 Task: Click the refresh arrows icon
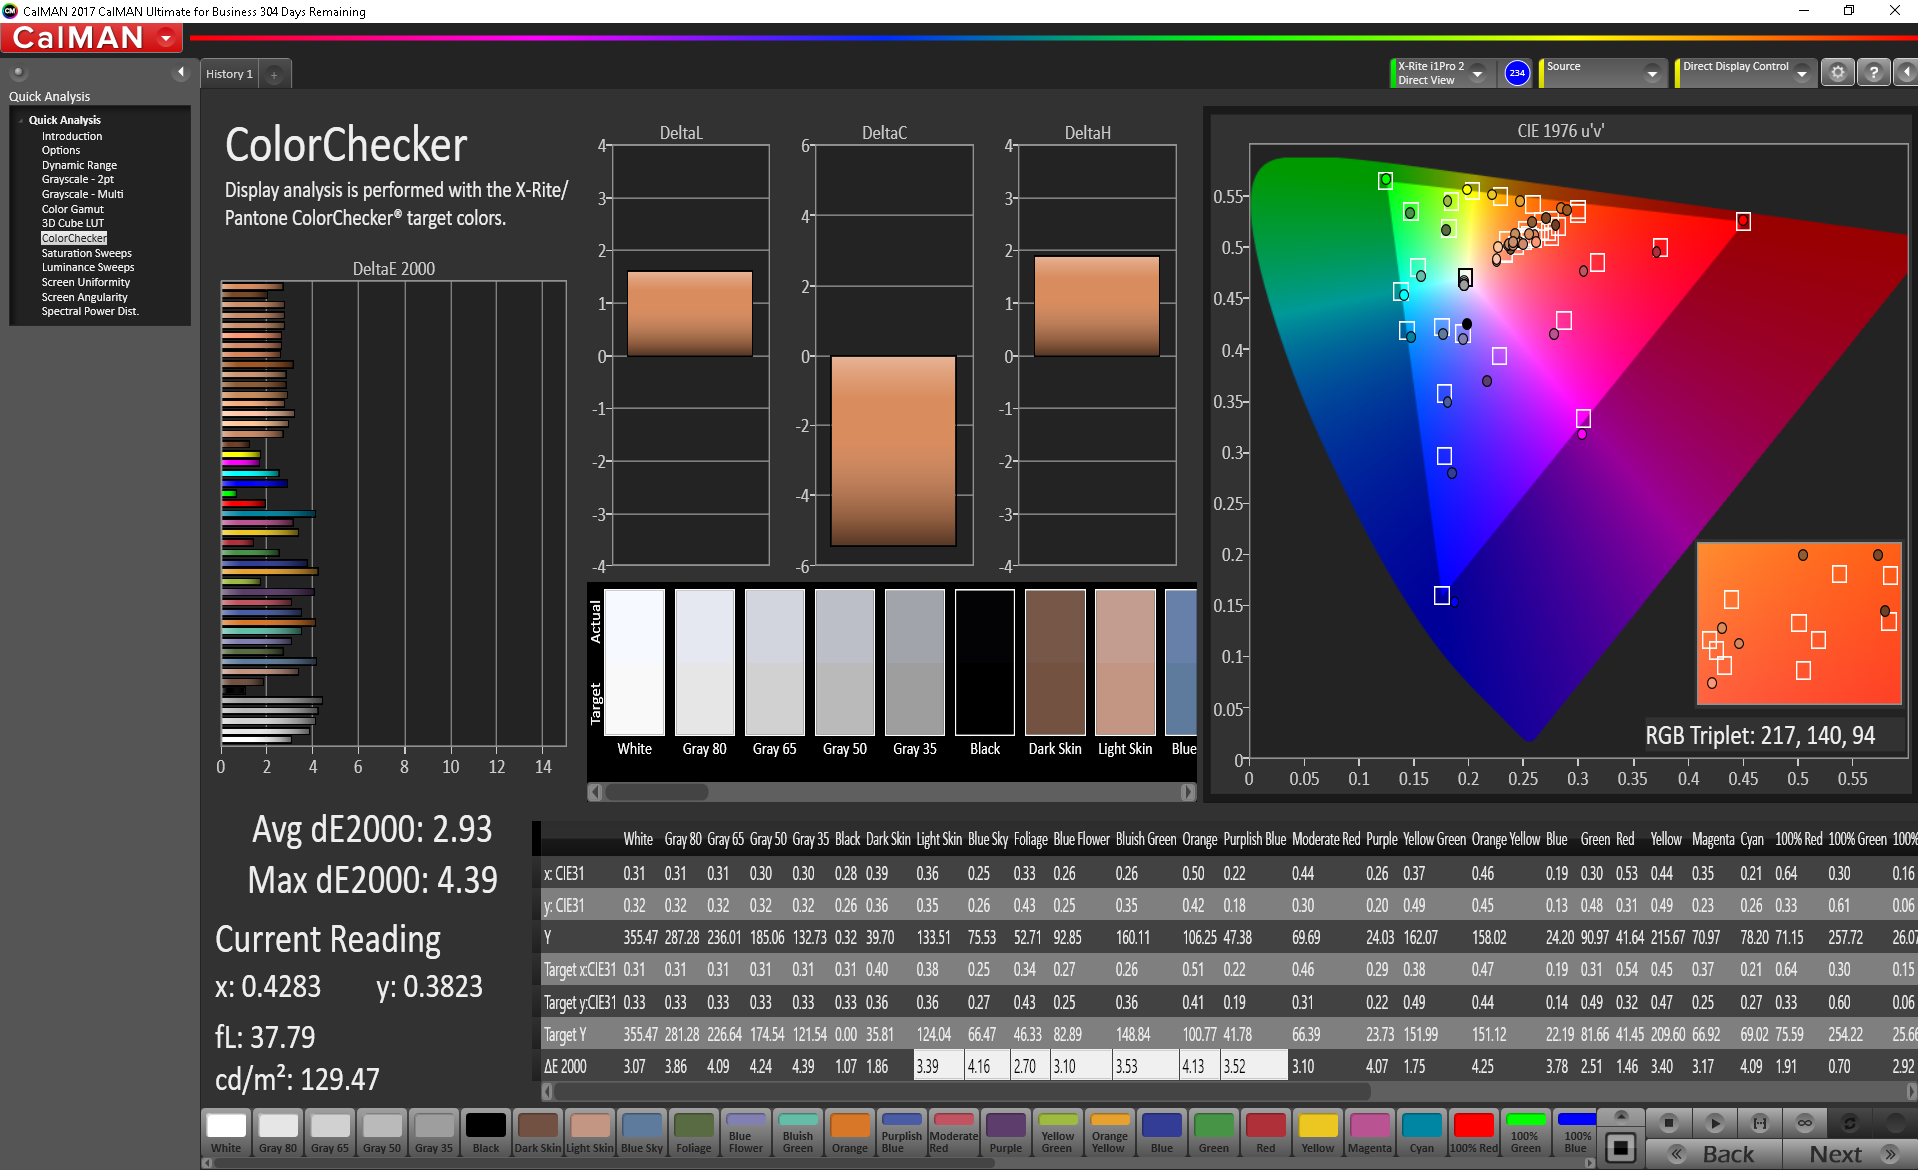(1850, 1123)
